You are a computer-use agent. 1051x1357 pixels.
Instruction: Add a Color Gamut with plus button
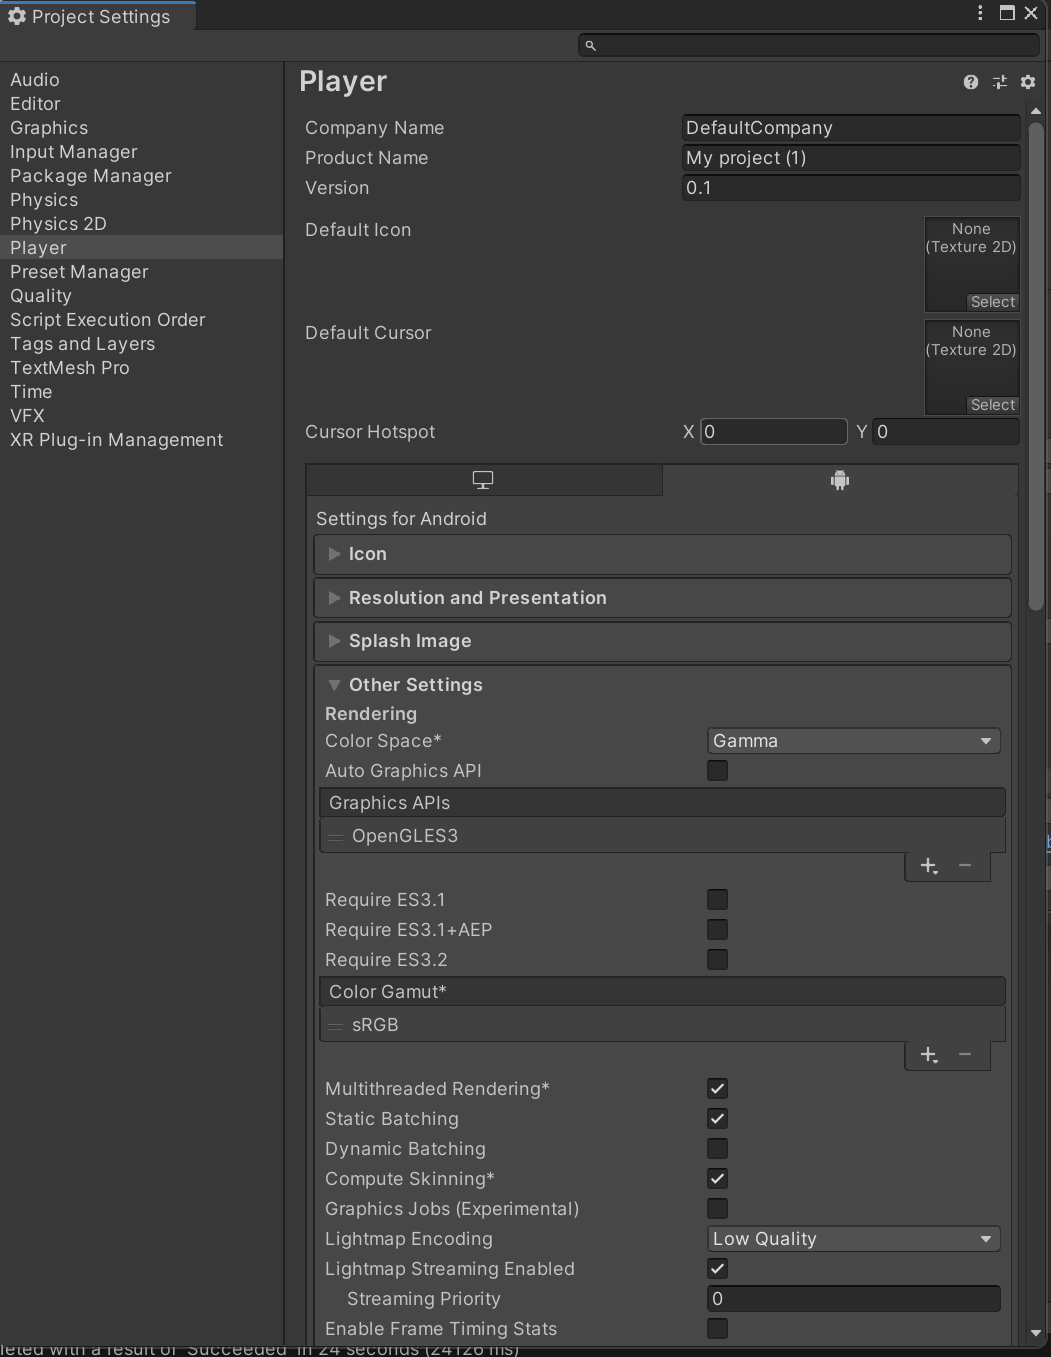pos(929,1055)
